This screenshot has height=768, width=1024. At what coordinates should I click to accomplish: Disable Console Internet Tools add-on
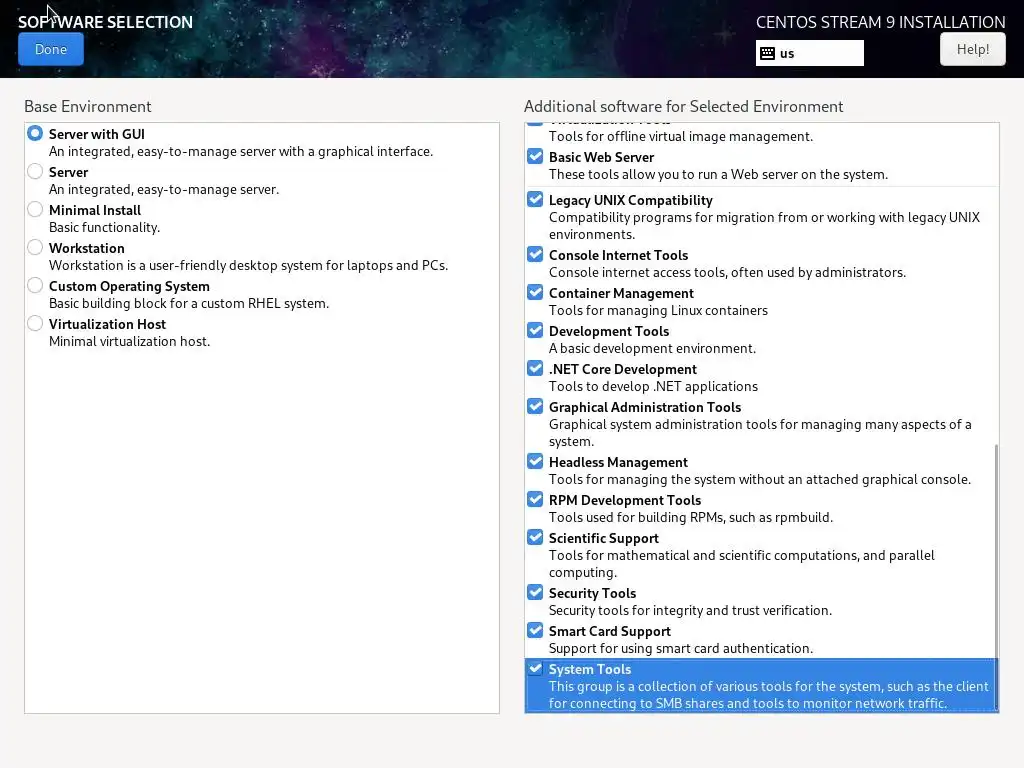536,255
